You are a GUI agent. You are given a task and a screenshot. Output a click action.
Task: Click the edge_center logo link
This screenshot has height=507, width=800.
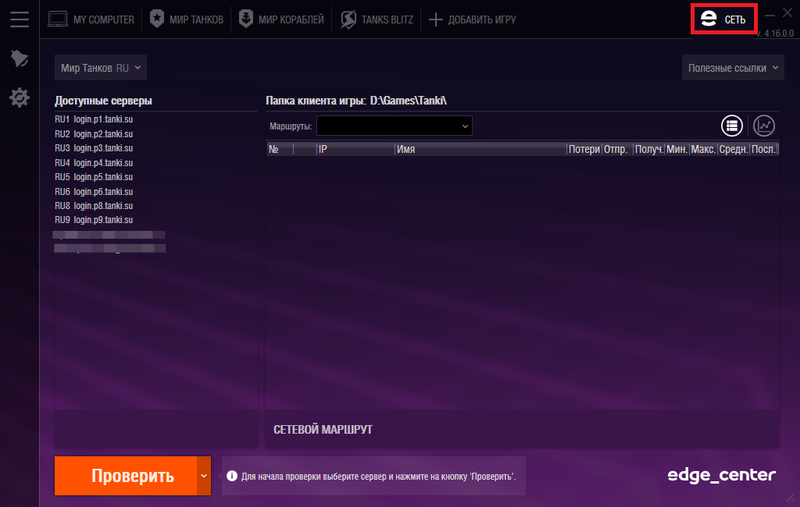[721, 475]
